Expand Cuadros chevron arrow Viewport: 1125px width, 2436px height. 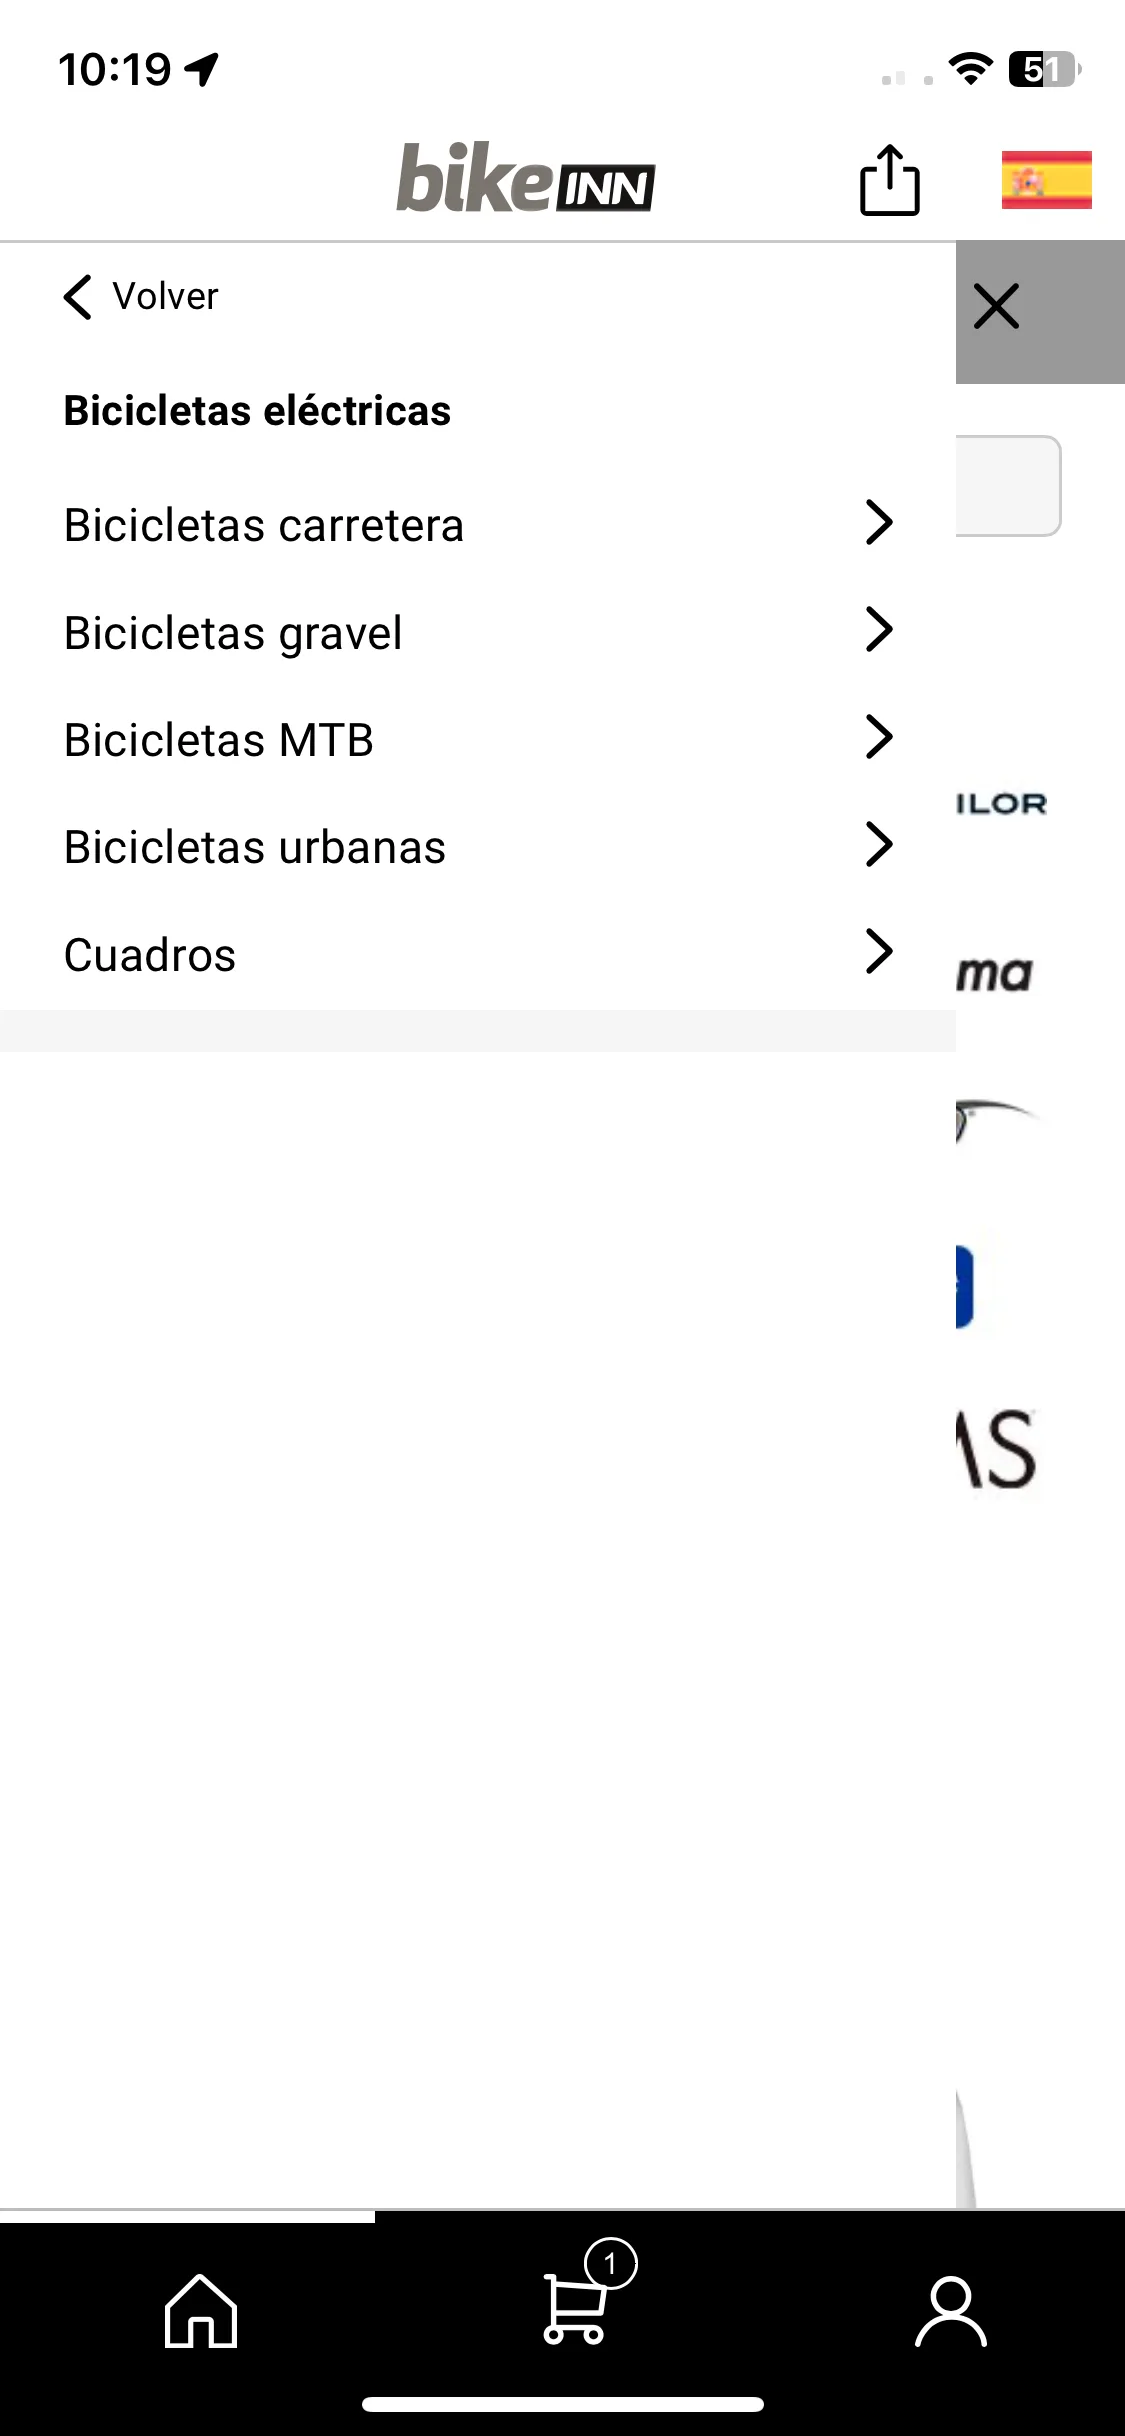[x=878, y=951]
